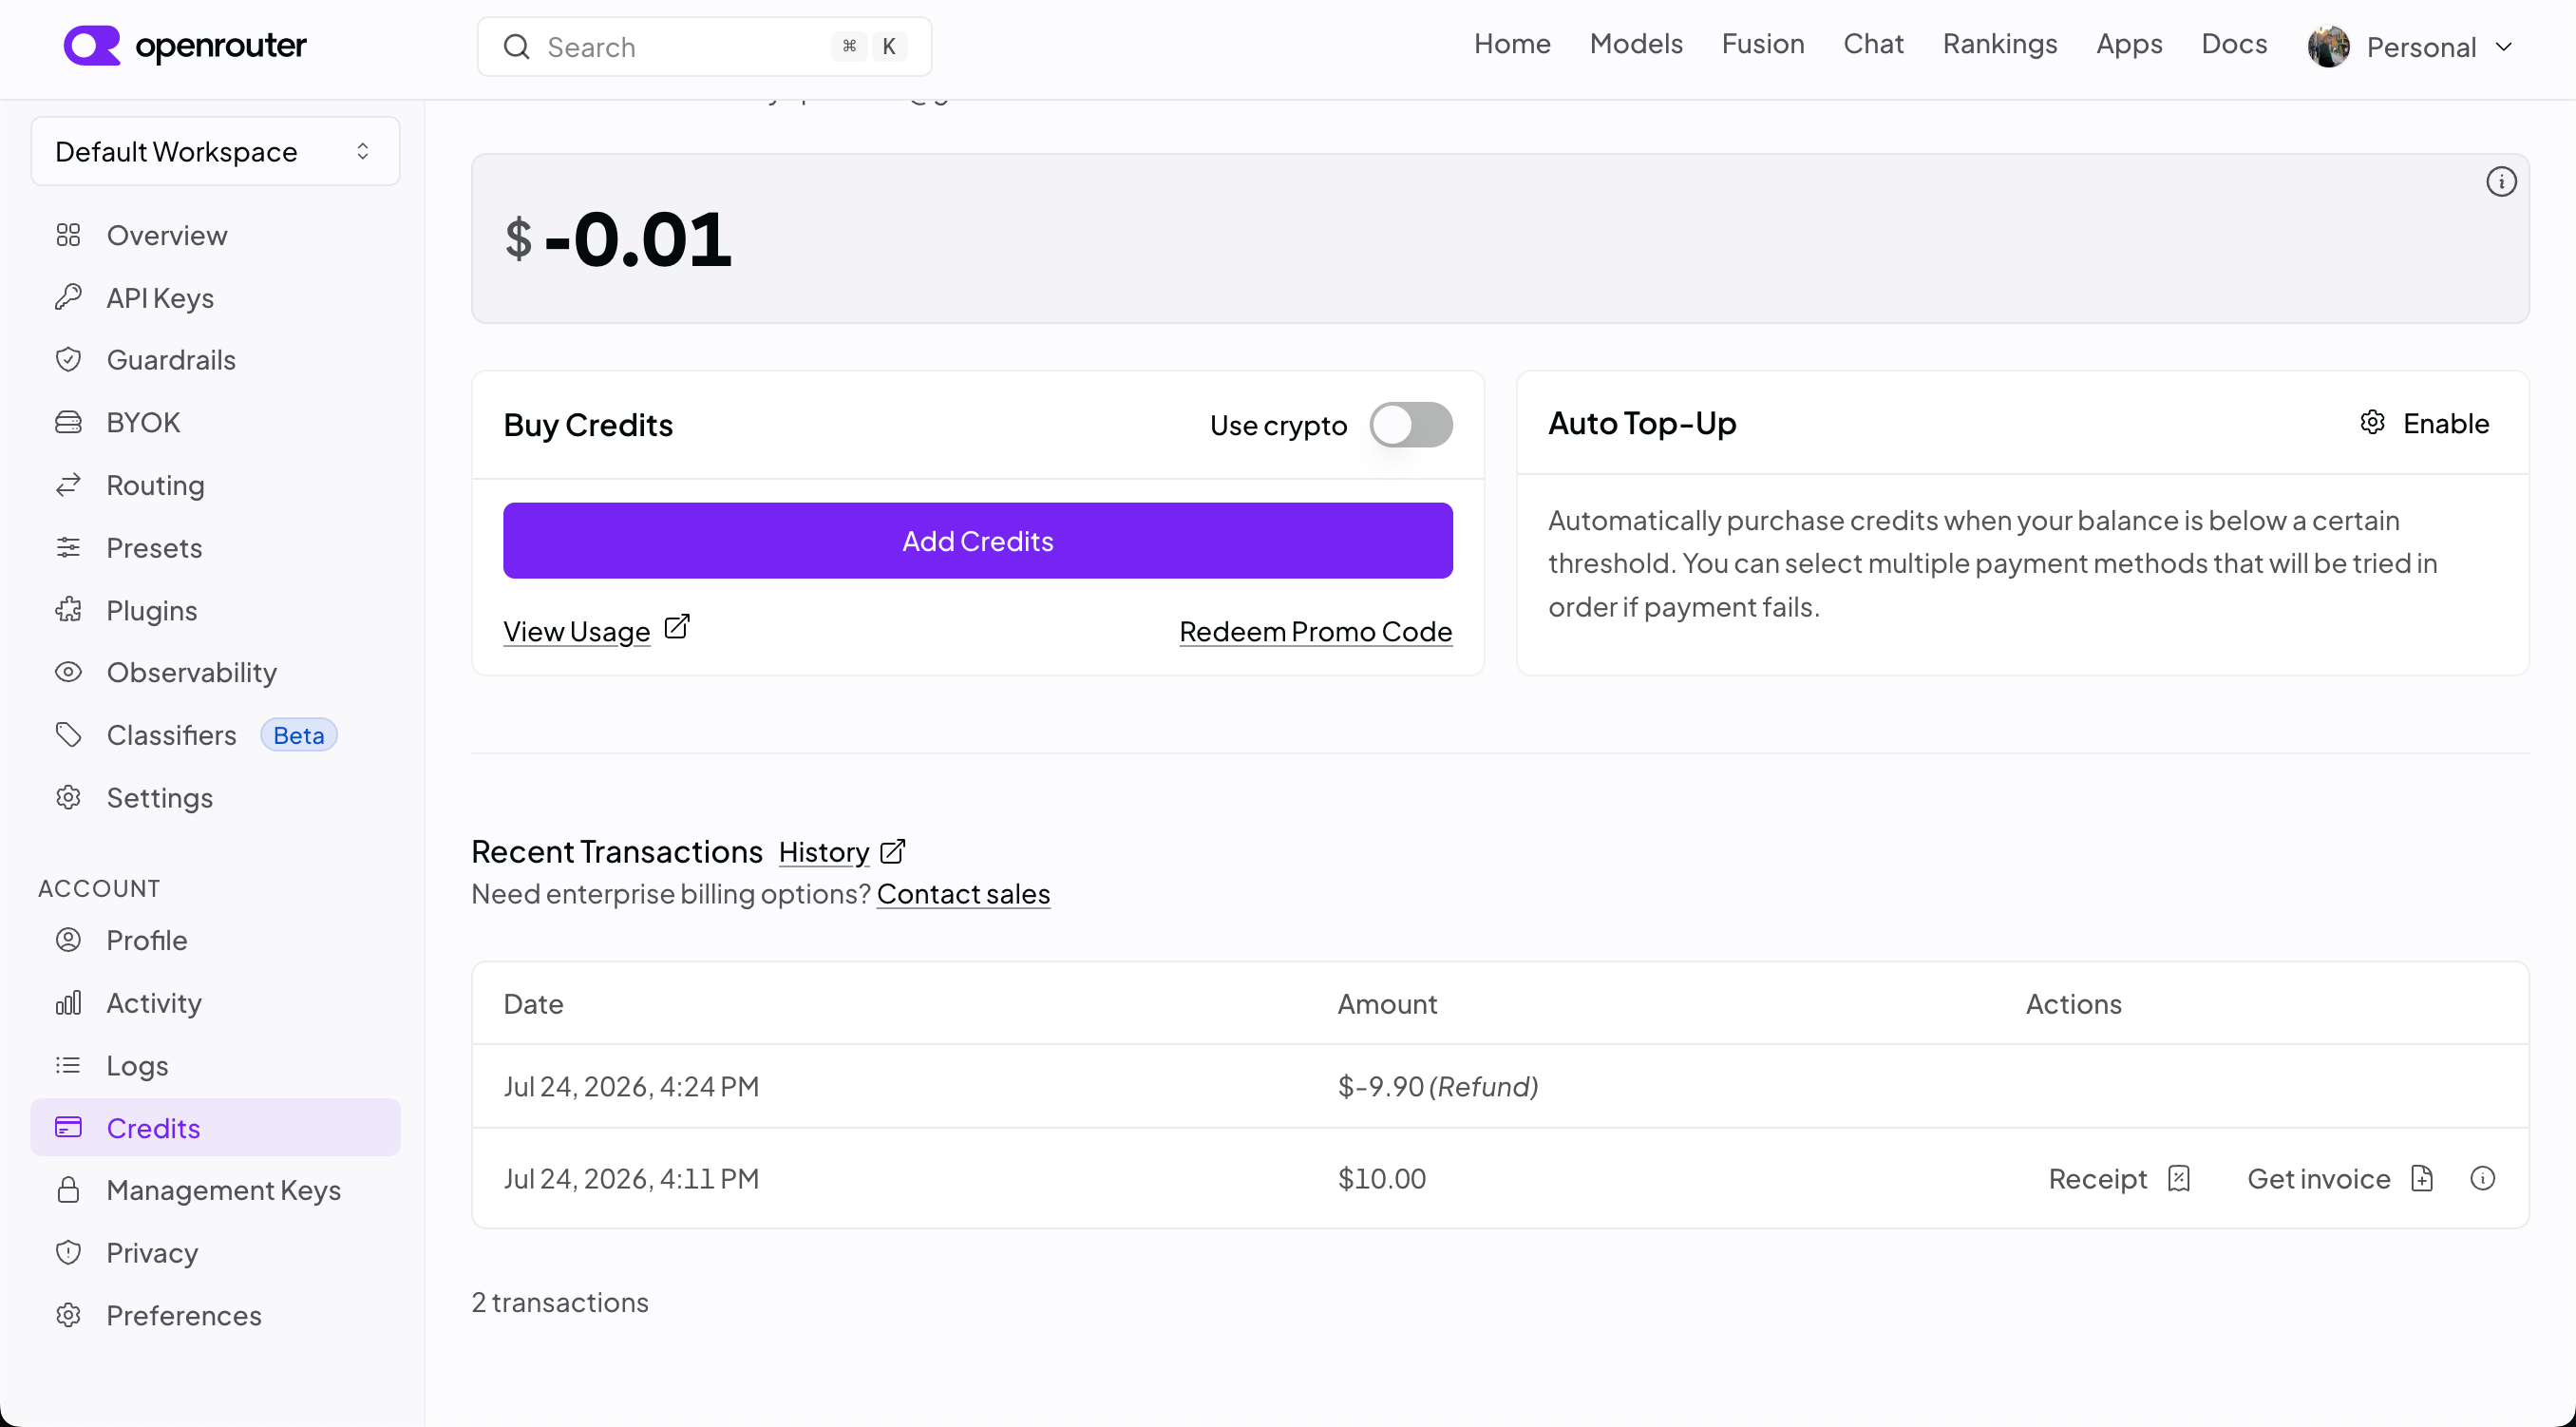Open the View Usage link
2576x1427 pixels.
[x=577, y=631]
